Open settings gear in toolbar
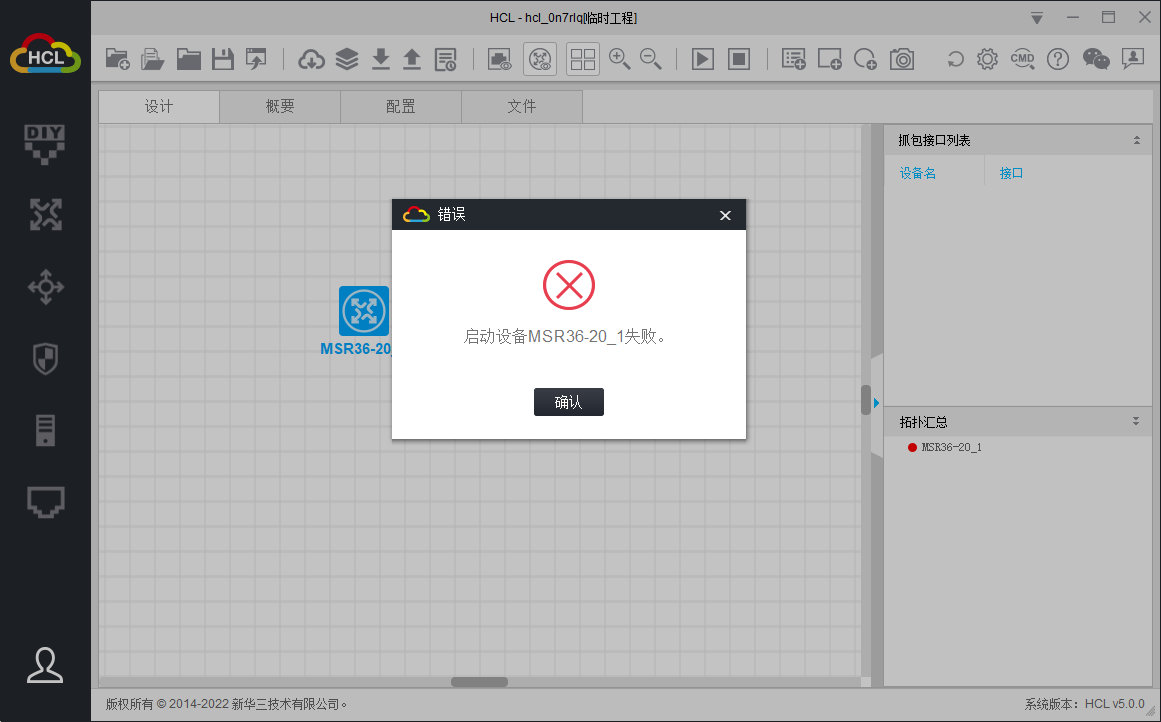This screenshot has height=722, width=1161. (x=987, y=59)
